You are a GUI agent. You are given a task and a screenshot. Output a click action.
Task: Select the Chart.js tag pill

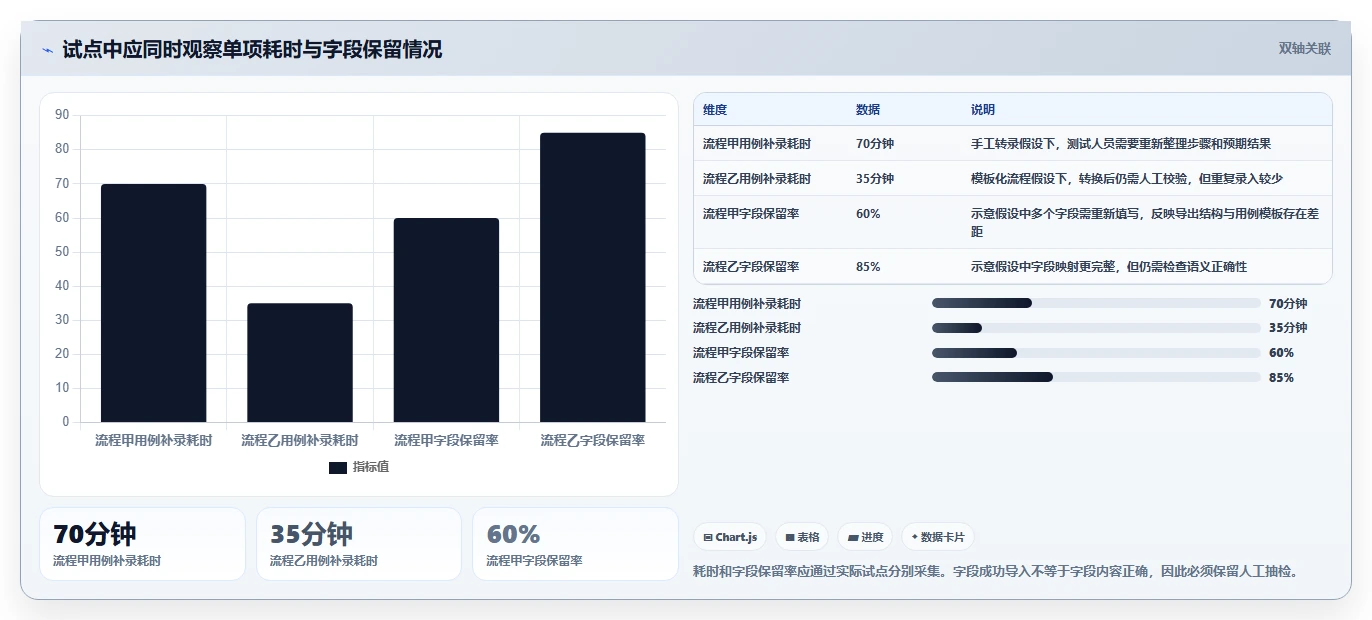[731, 537]
